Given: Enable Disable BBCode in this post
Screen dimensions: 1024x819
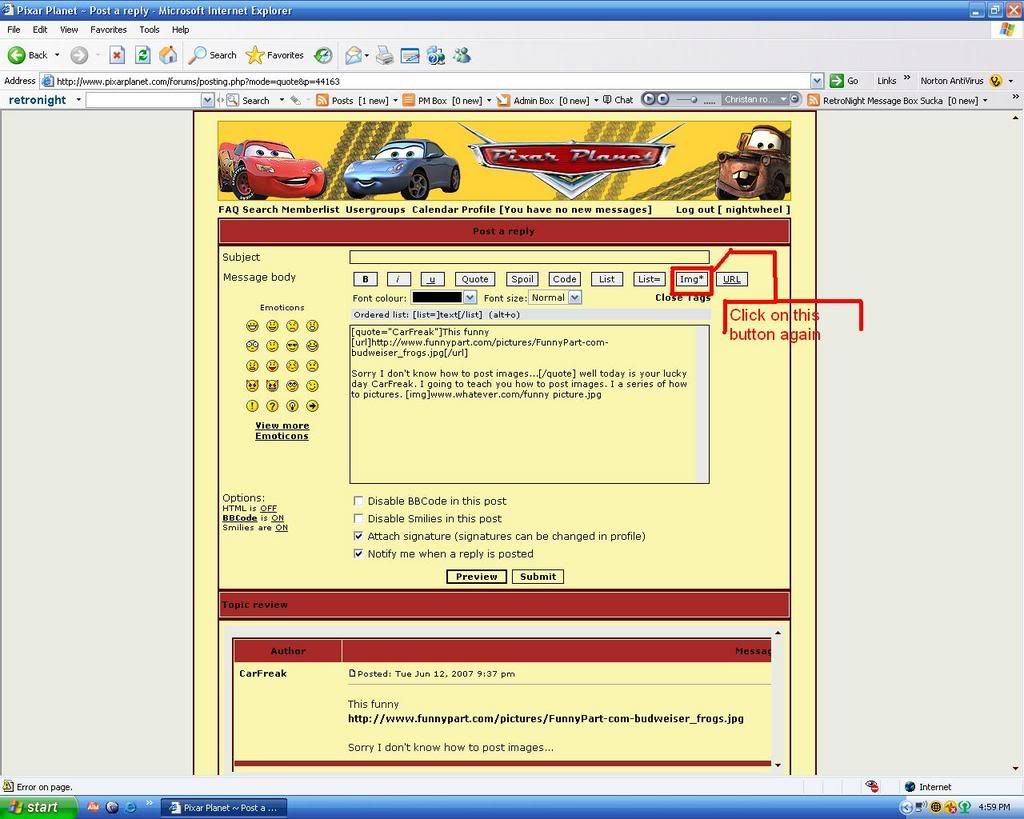Looking at the screenshot, I should pos(359,501).
